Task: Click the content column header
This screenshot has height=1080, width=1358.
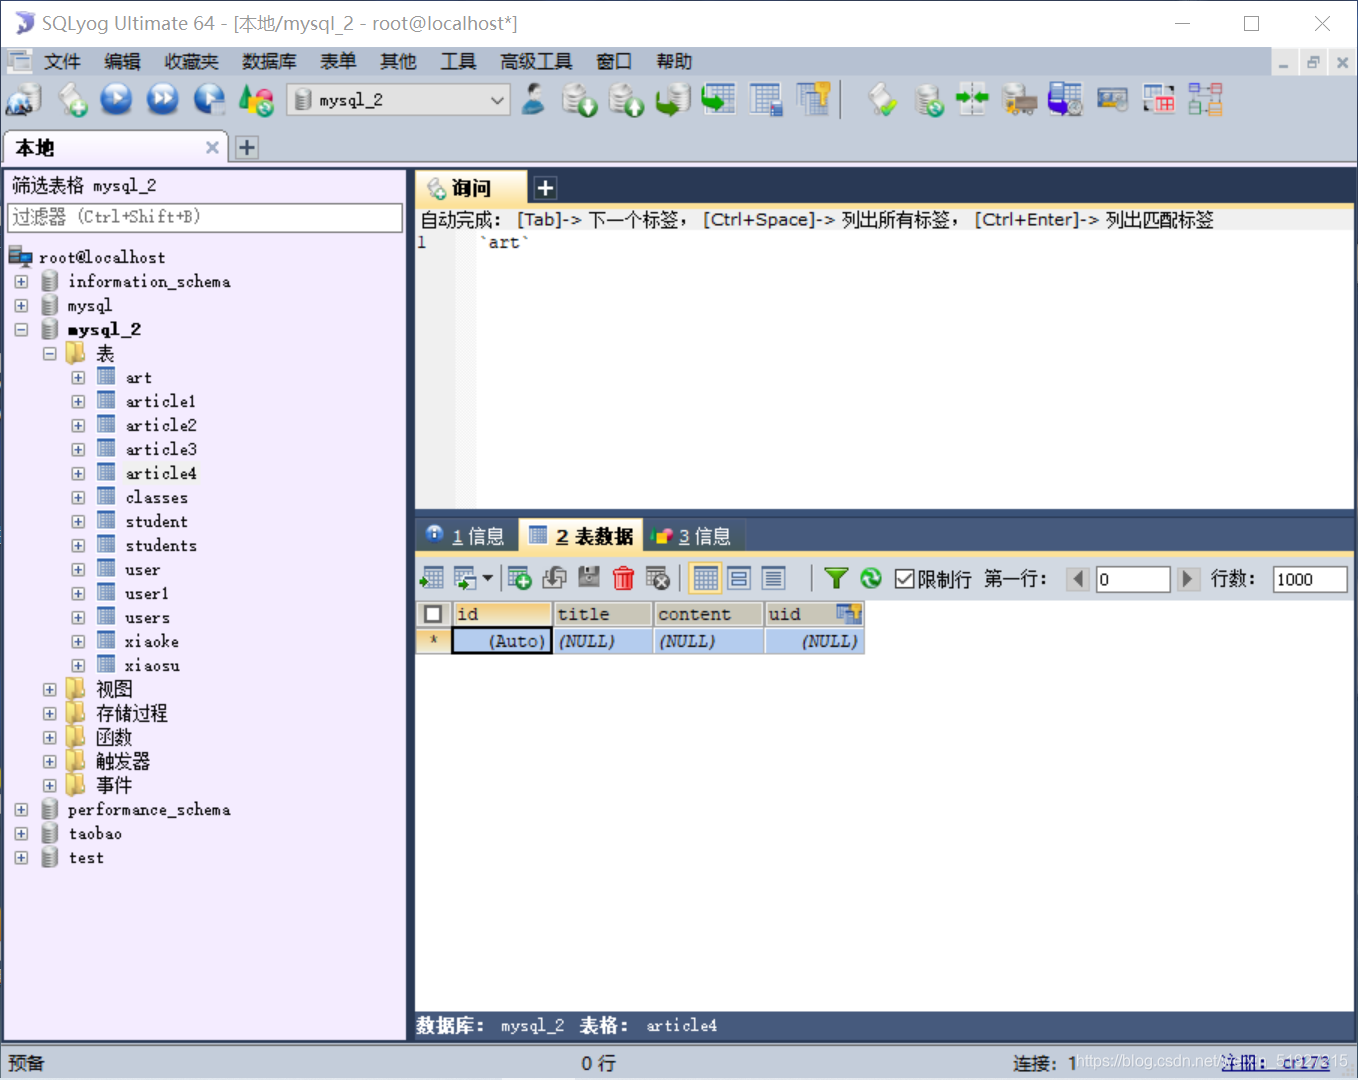Action: click(709, 614)
